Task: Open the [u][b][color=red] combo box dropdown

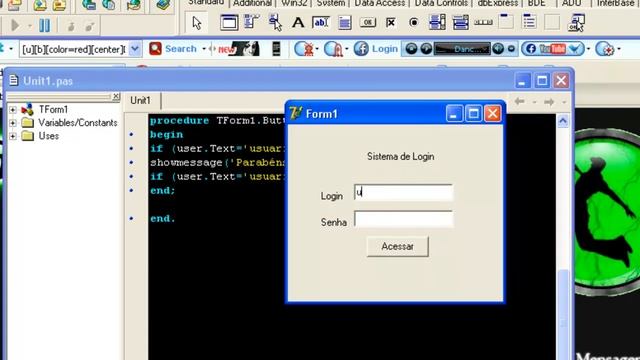Action: coord(135,49)
